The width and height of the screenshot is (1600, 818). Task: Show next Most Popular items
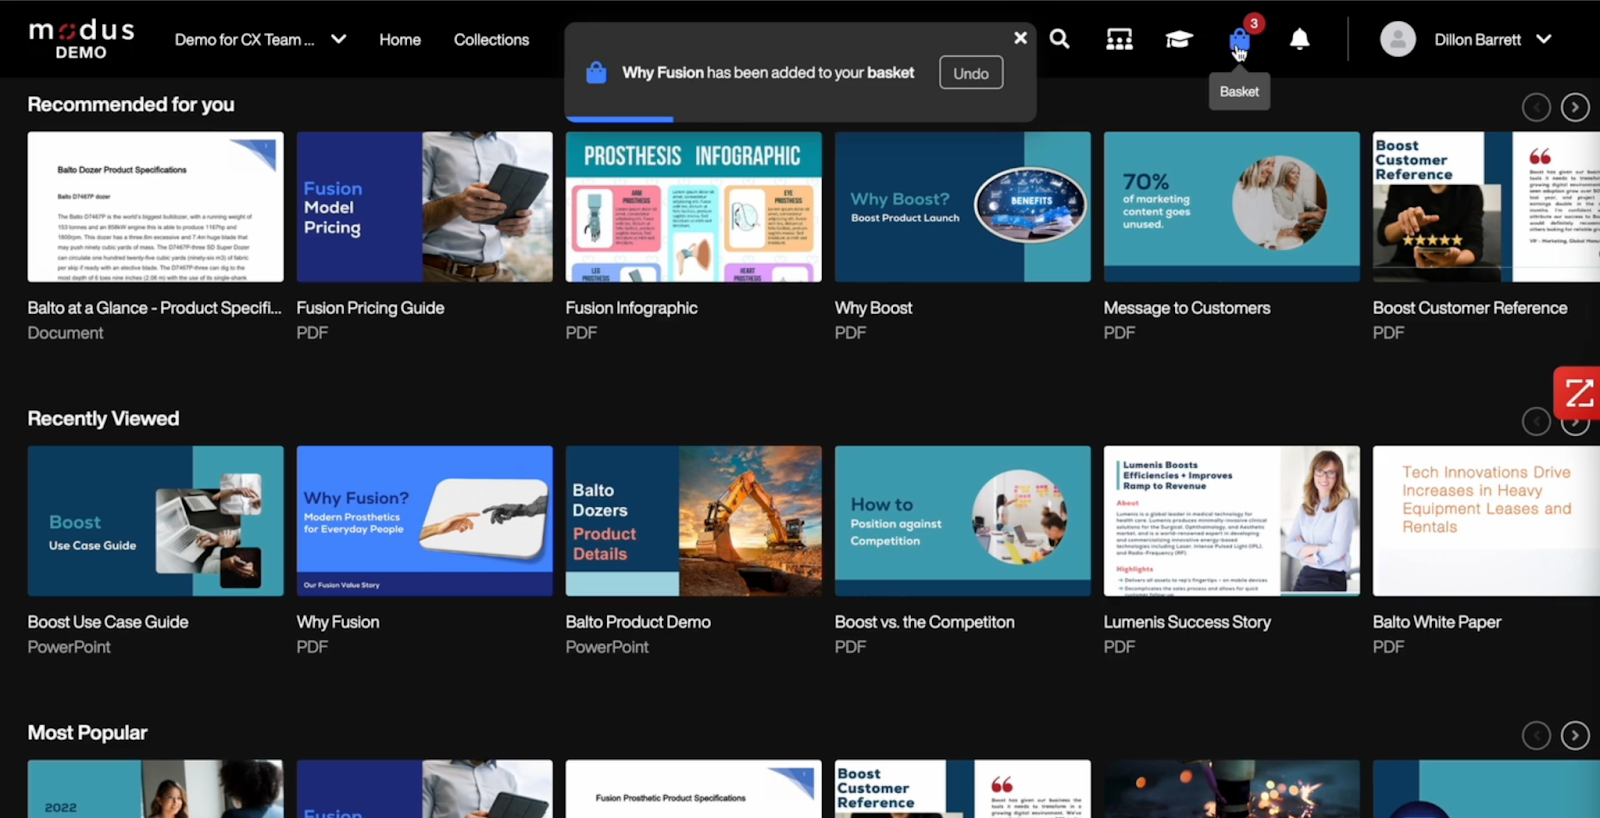tap(1575, 736)
